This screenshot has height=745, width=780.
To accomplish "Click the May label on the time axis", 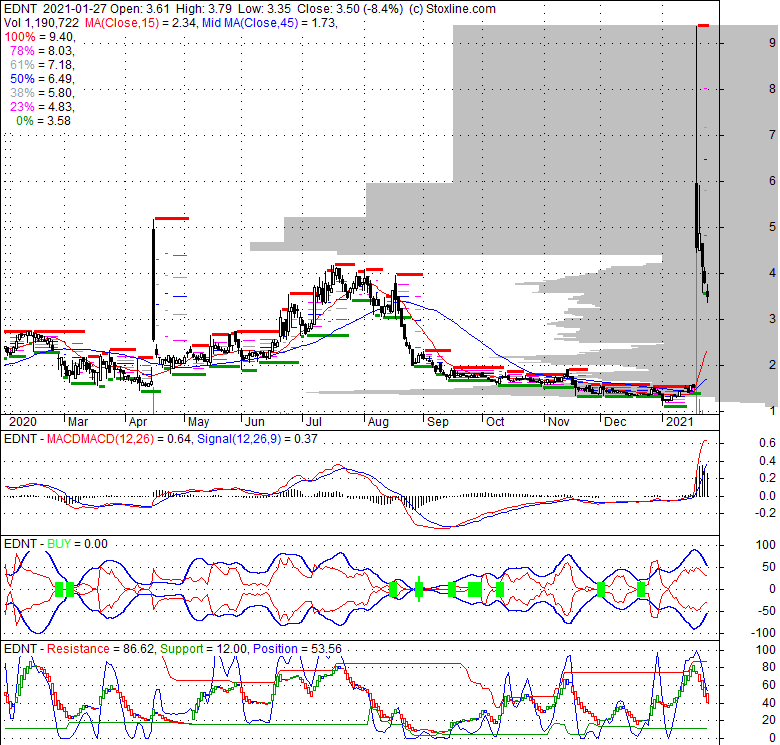I will pos(198,422).
